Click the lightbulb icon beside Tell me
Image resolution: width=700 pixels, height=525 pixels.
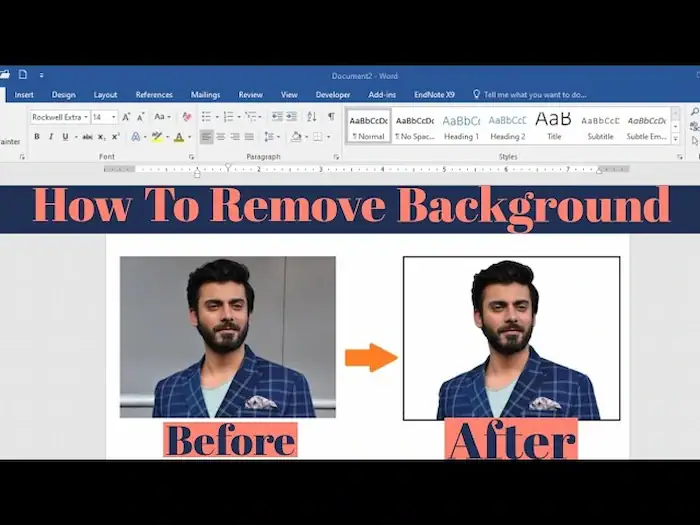476,94
